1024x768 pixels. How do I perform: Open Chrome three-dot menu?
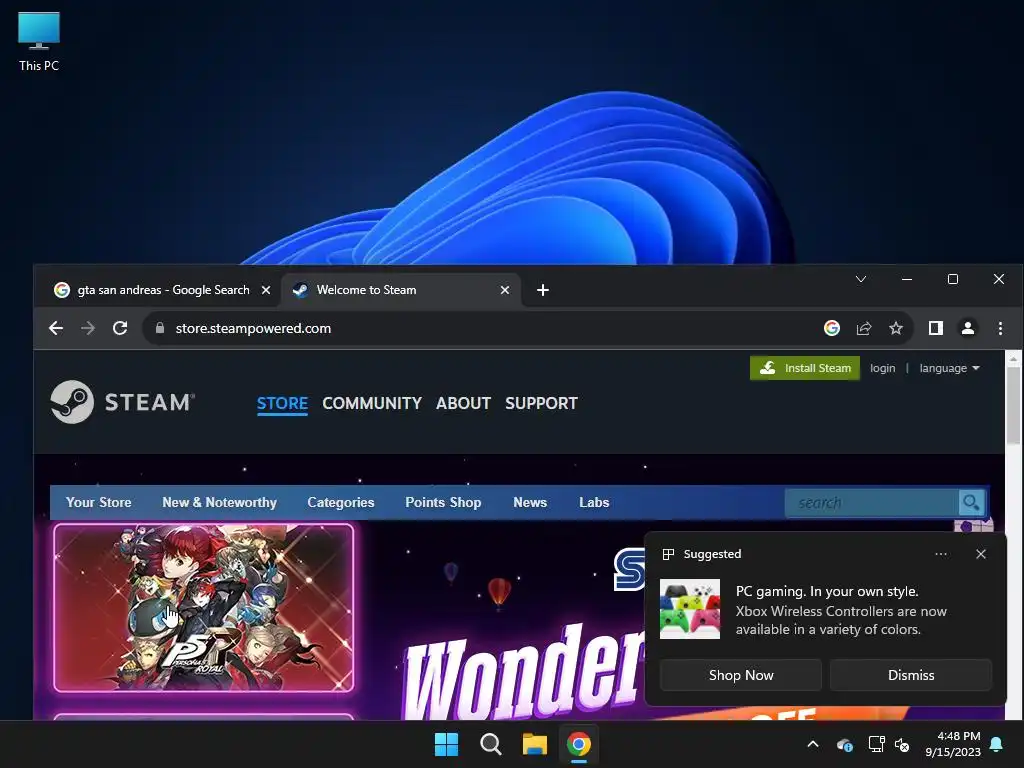pos(1000,328)
